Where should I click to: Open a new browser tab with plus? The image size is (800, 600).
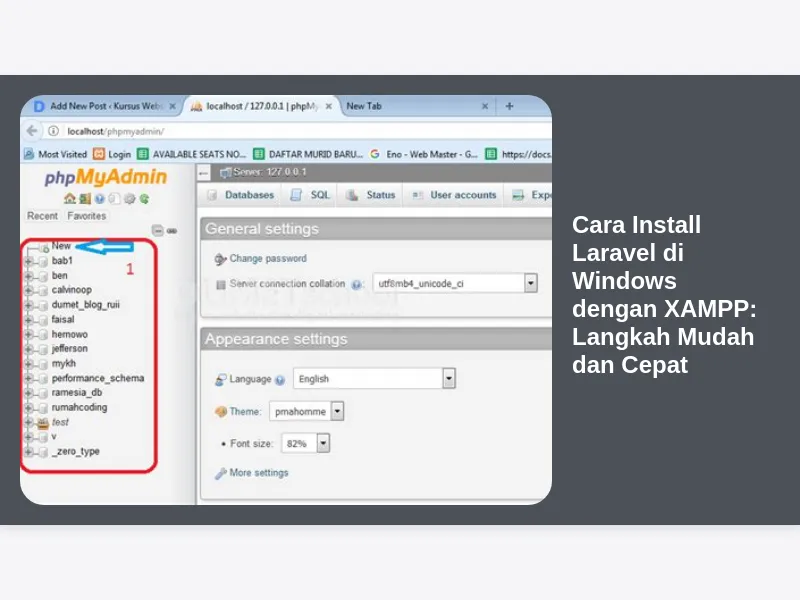509,106
